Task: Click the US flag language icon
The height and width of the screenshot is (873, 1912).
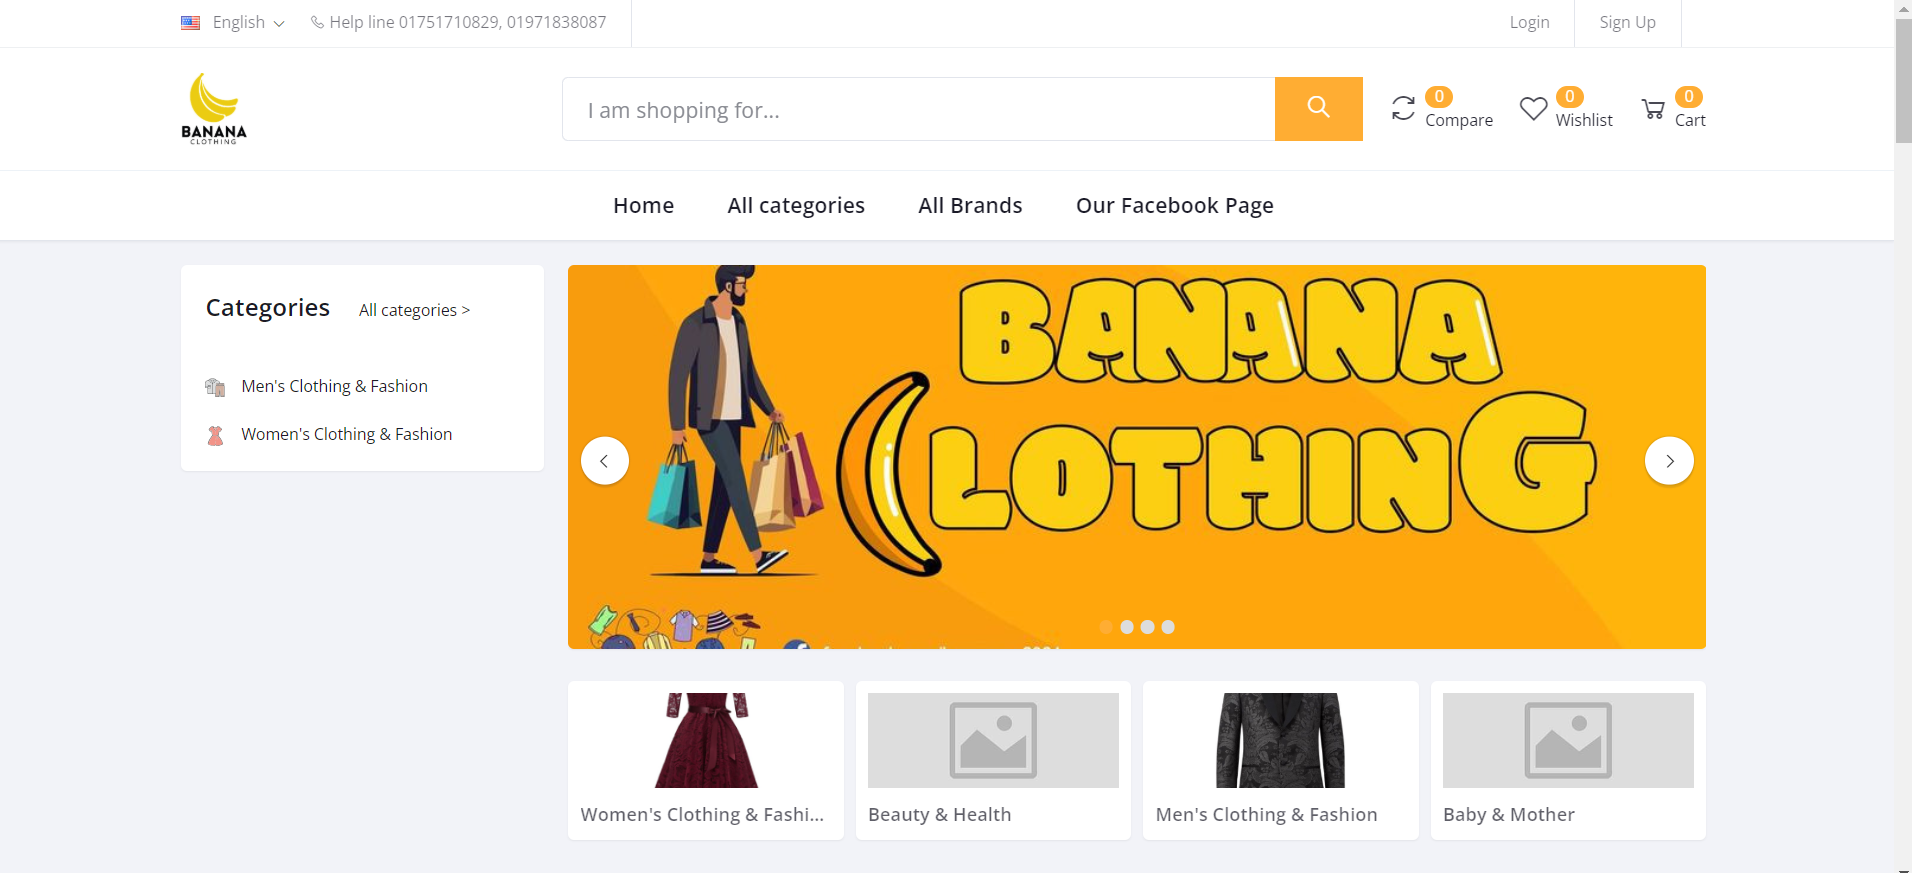Action: tap(190, 22)
